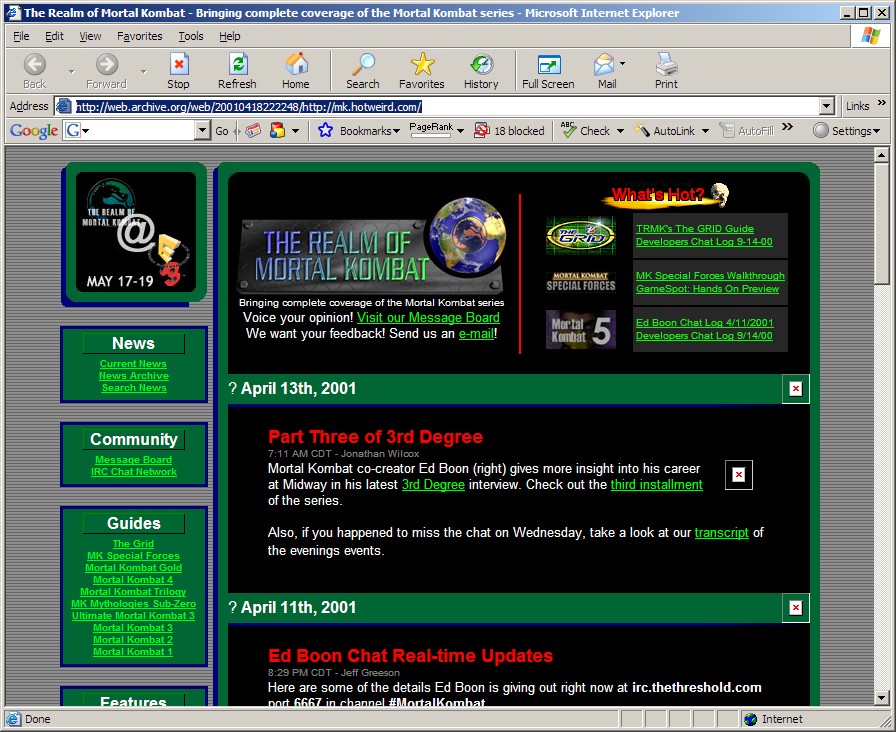Open the File menu

(21, 36)
